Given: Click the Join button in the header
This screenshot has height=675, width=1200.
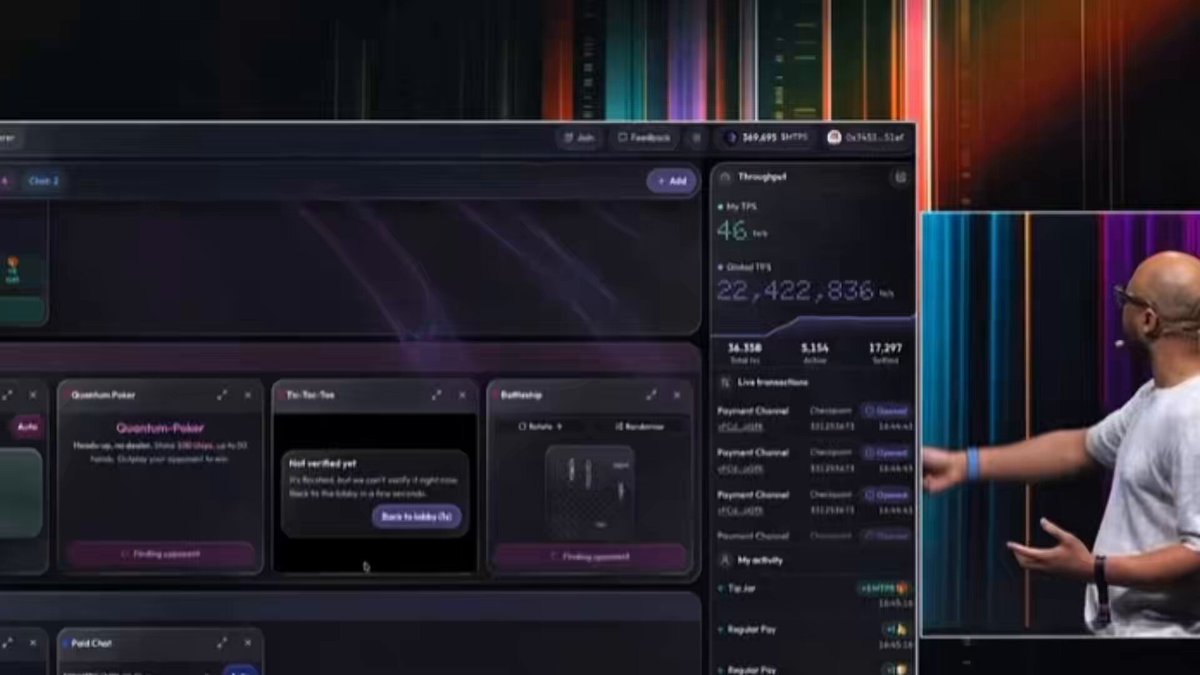Looking at the screenshot, I should pyautogui.click(x=579, y=137).
